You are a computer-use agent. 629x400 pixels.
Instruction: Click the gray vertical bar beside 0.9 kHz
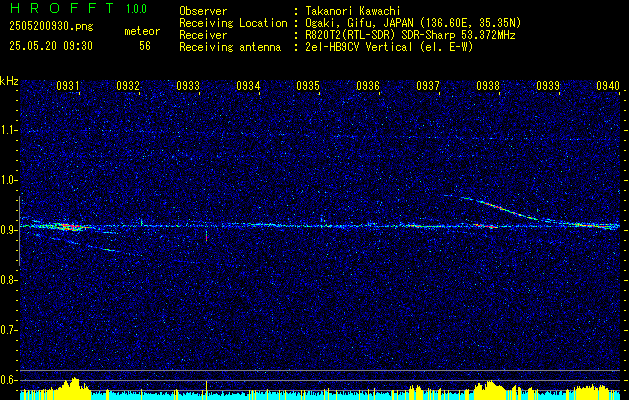19,231
